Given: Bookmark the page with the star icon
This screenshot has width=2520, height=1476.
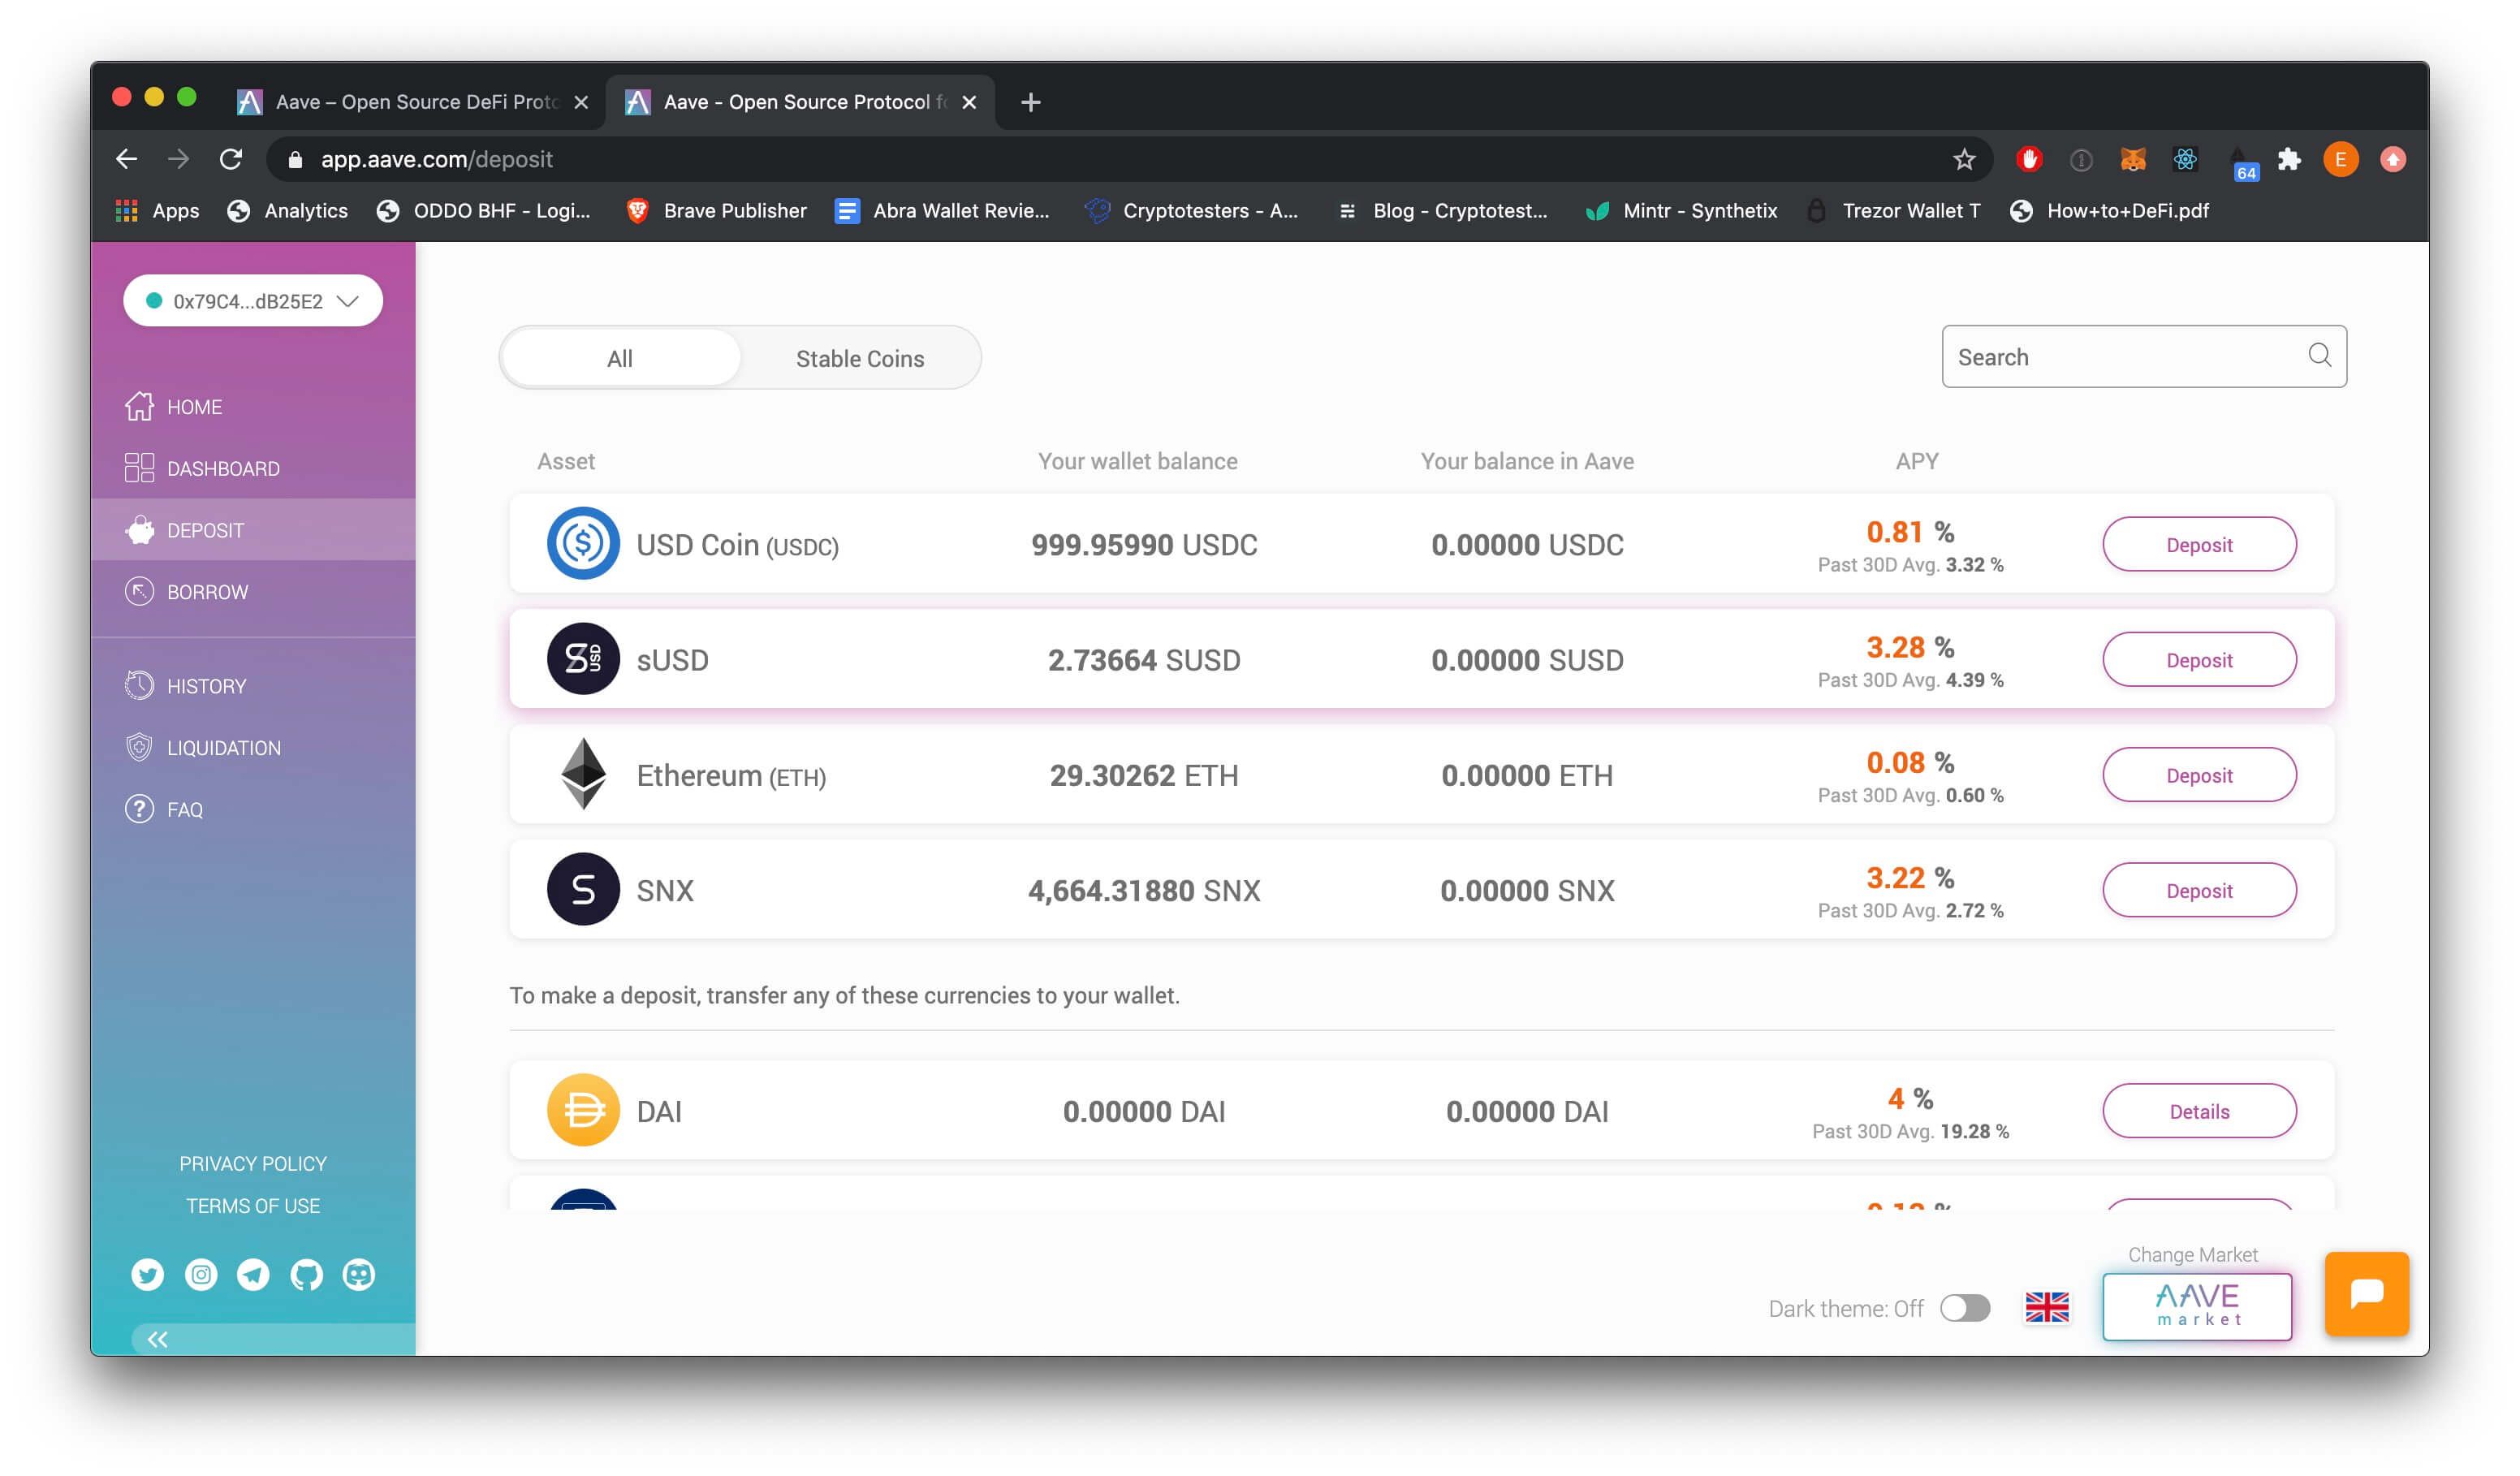Looking at the screenshot, I should (1964, 159).
